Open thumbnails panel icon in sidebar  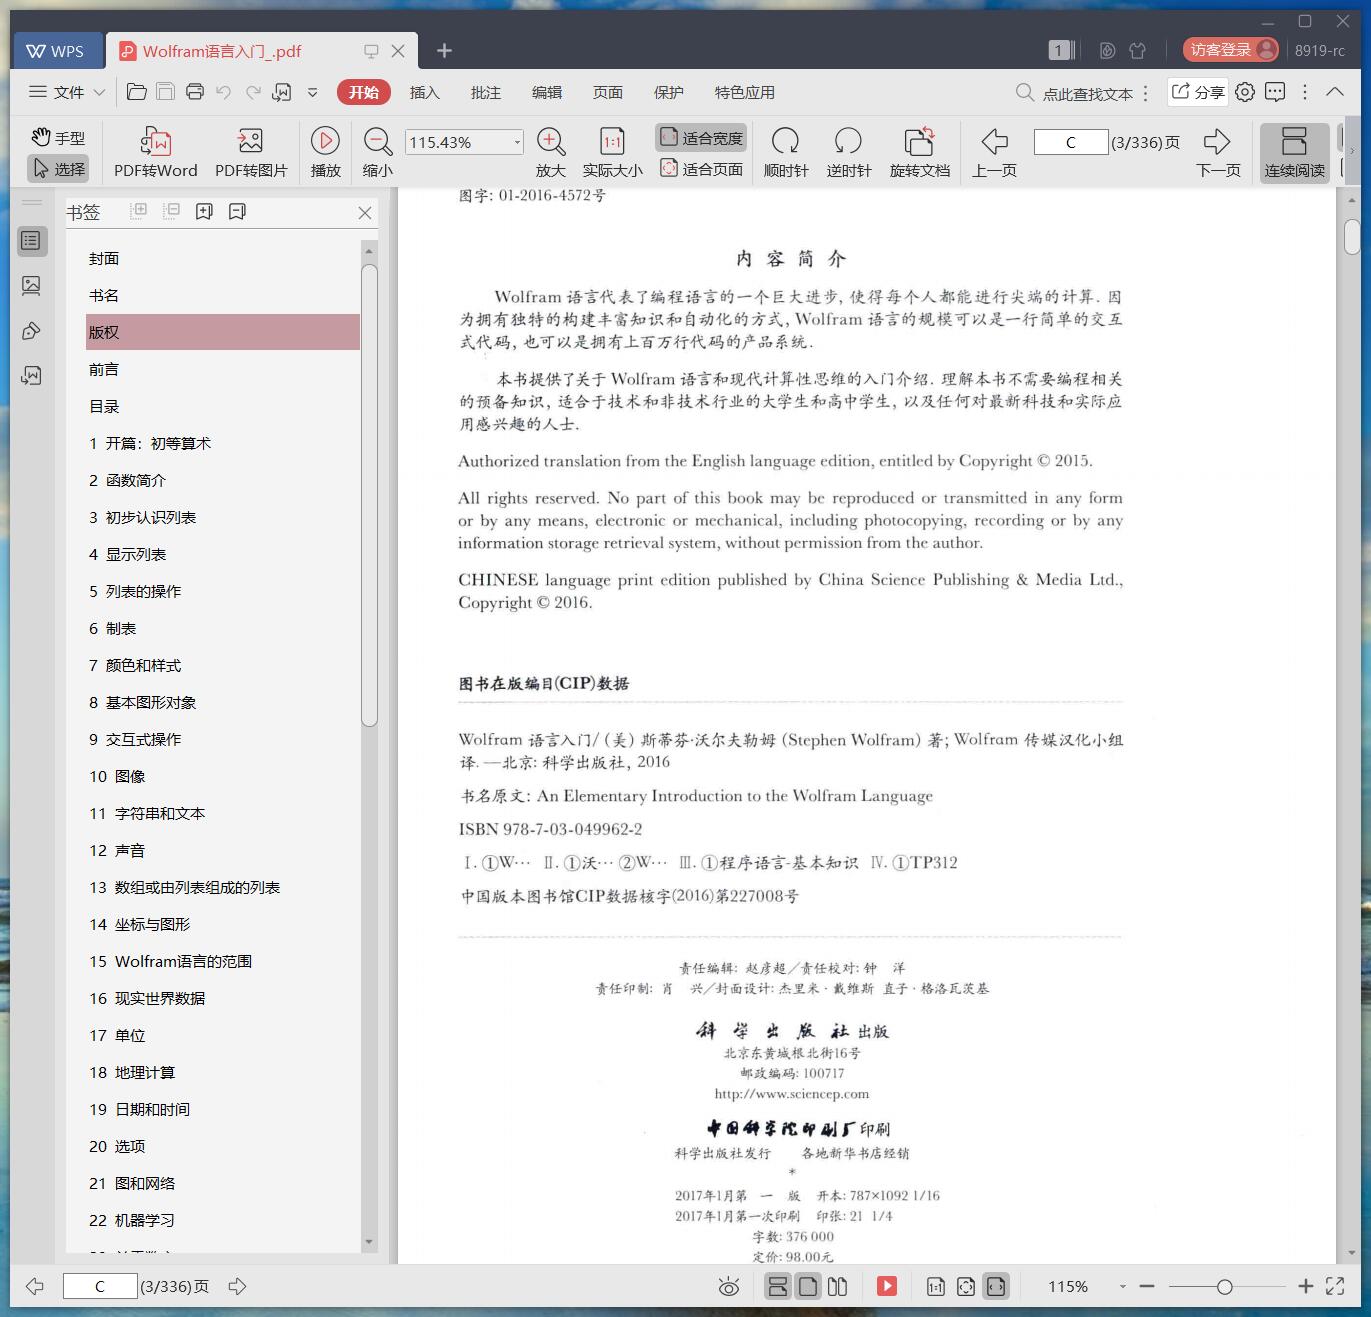tap(31, 286)
